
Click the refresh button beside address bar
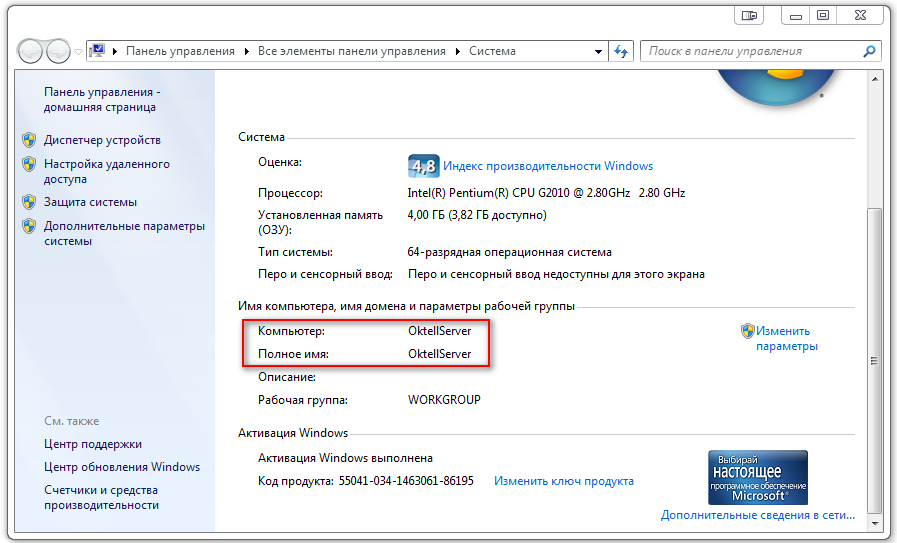pyautogui.click(x=621, y=51)
